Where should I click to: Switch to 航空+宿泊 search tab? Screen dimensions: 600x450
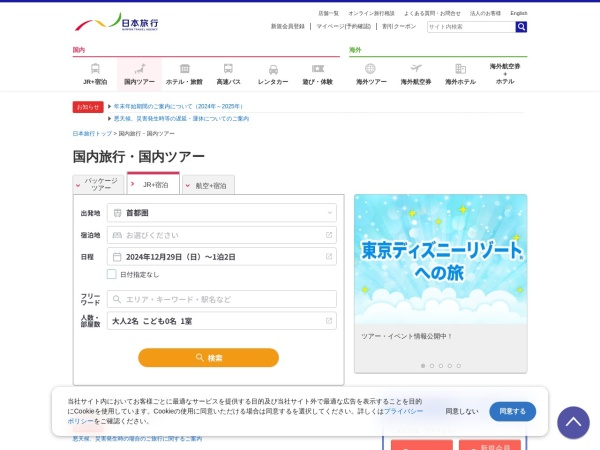click(209, 185)
